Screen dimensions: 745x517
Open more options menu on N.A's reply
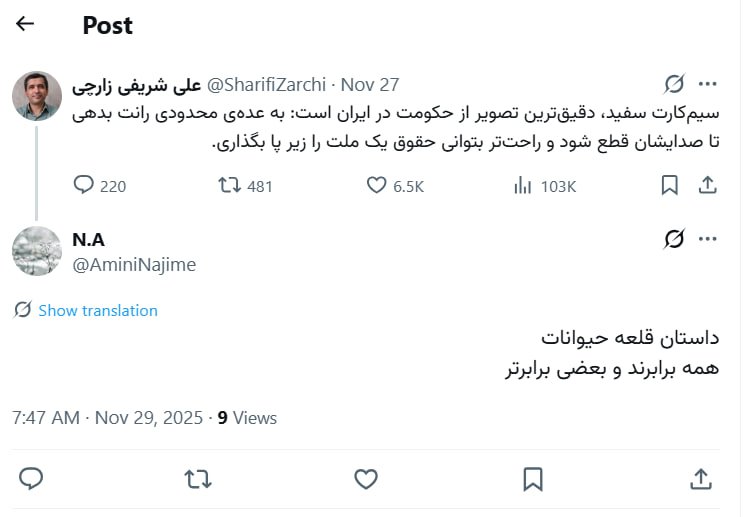[x=708, y=239]
